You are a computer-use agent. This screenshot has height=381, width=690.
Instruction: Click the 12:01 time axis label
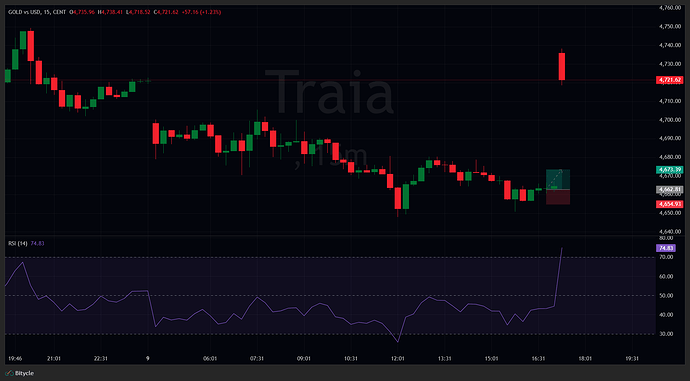click(x=397, y=359)
